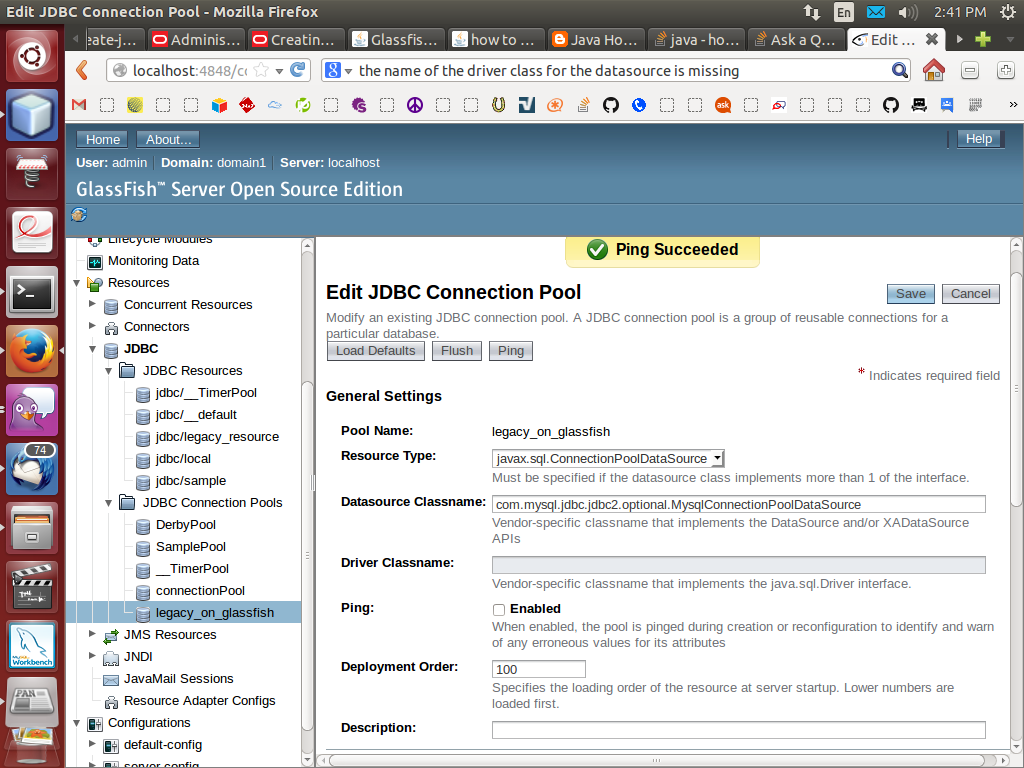Click the search magnifier icon
The image size is (1024, 768).
coord(899,70)
